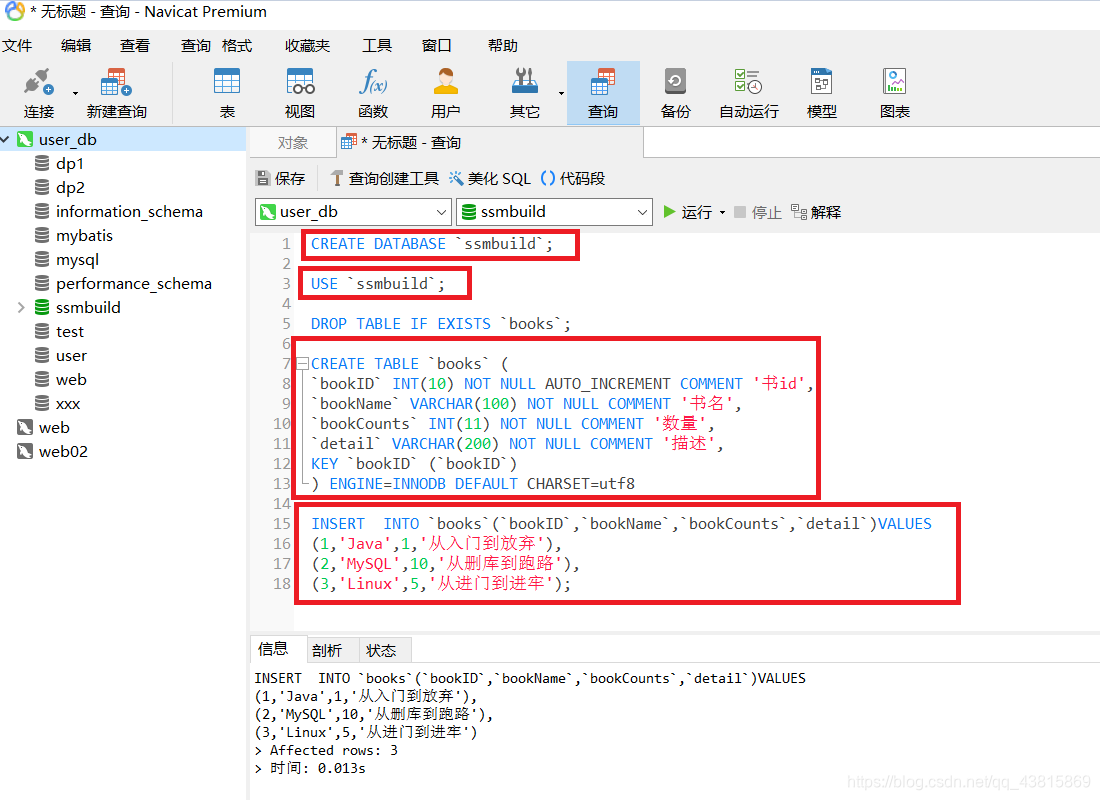This screenshot has height=800, width=1100.
Task: Select the dp1 database
Action: click(x=59, y=164)
